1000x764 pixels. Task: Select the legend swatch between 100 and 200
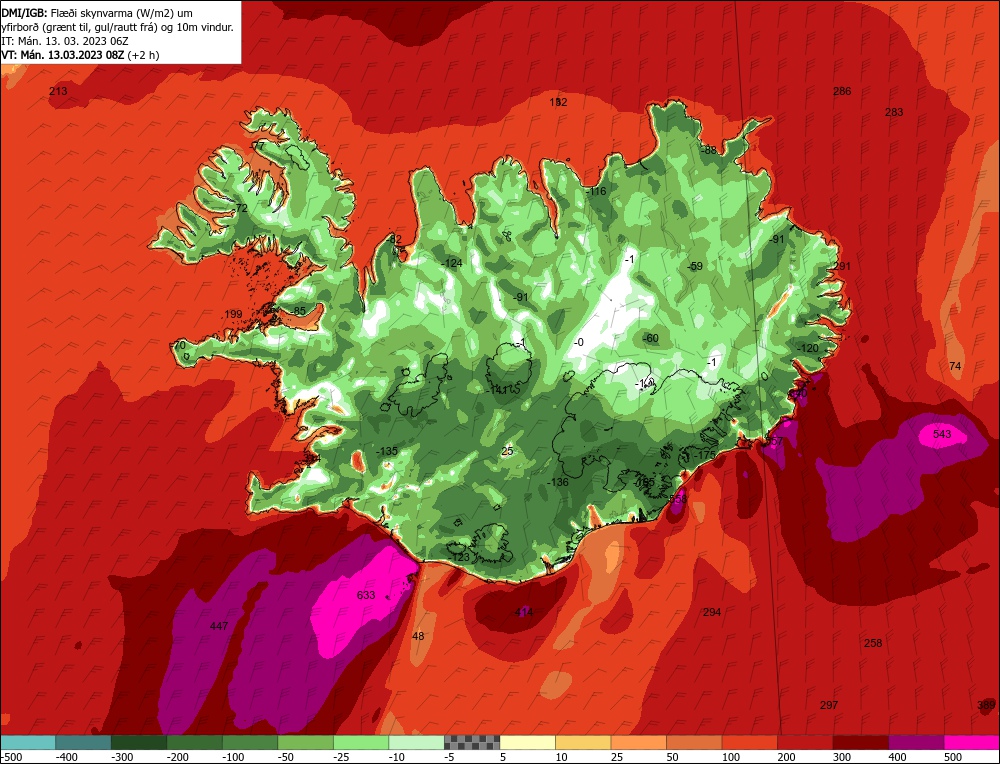pyautogui.click(x=750, y=742)
